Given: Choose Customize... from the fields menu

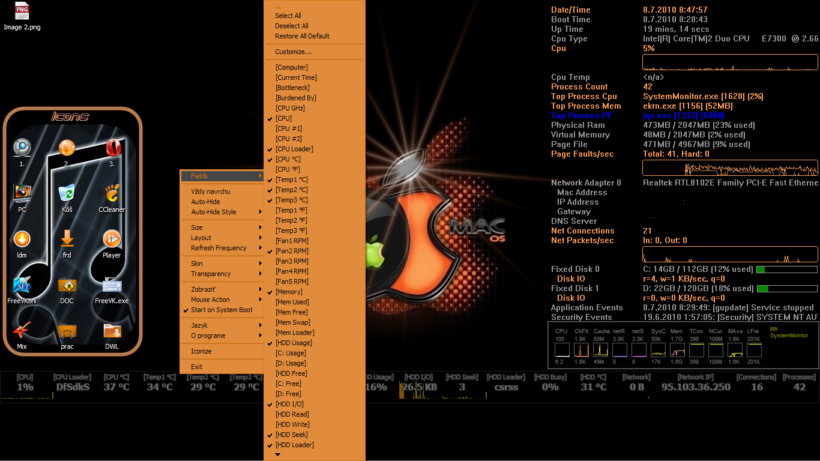Looking at the screenshot, I should coord(293,52).
